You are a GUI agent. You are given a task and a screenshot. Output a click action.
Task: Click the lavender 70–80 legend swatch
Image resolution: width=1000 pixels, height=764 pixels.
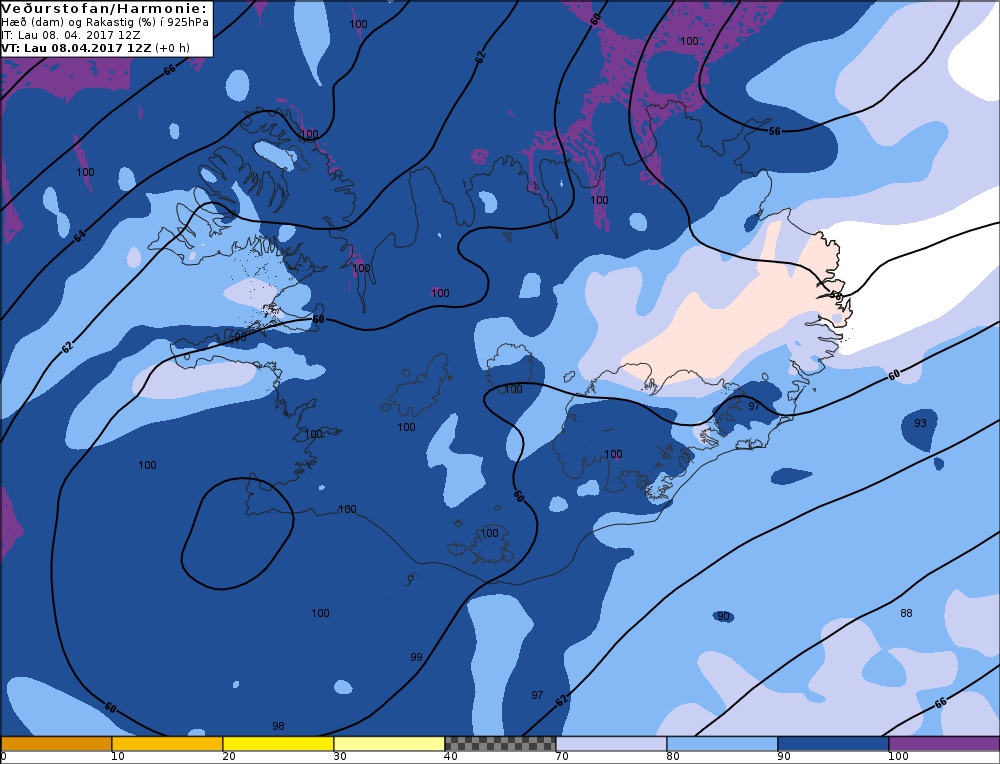click(611, 744)
